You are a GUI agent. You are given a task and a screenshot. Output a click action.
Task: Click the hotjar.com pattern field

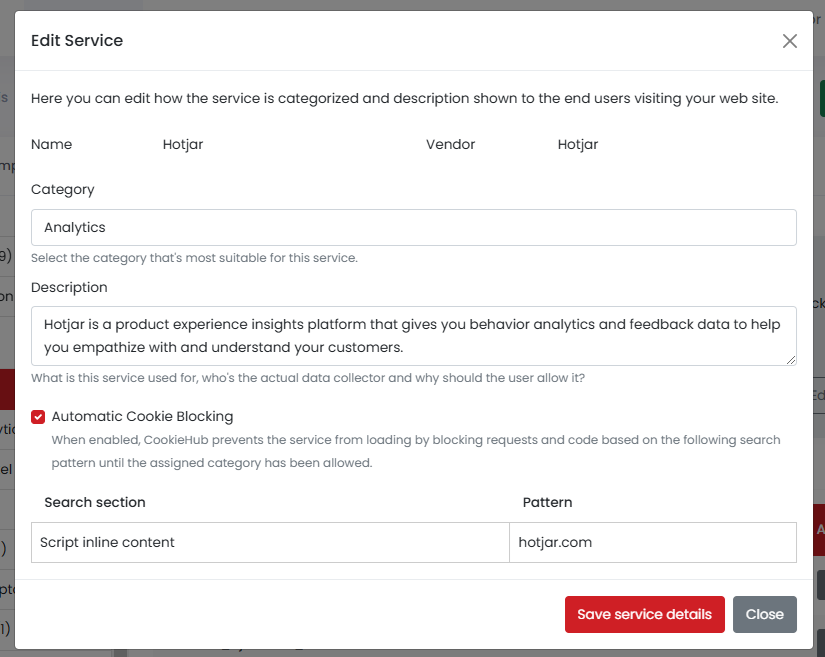[x=652, y=543]
